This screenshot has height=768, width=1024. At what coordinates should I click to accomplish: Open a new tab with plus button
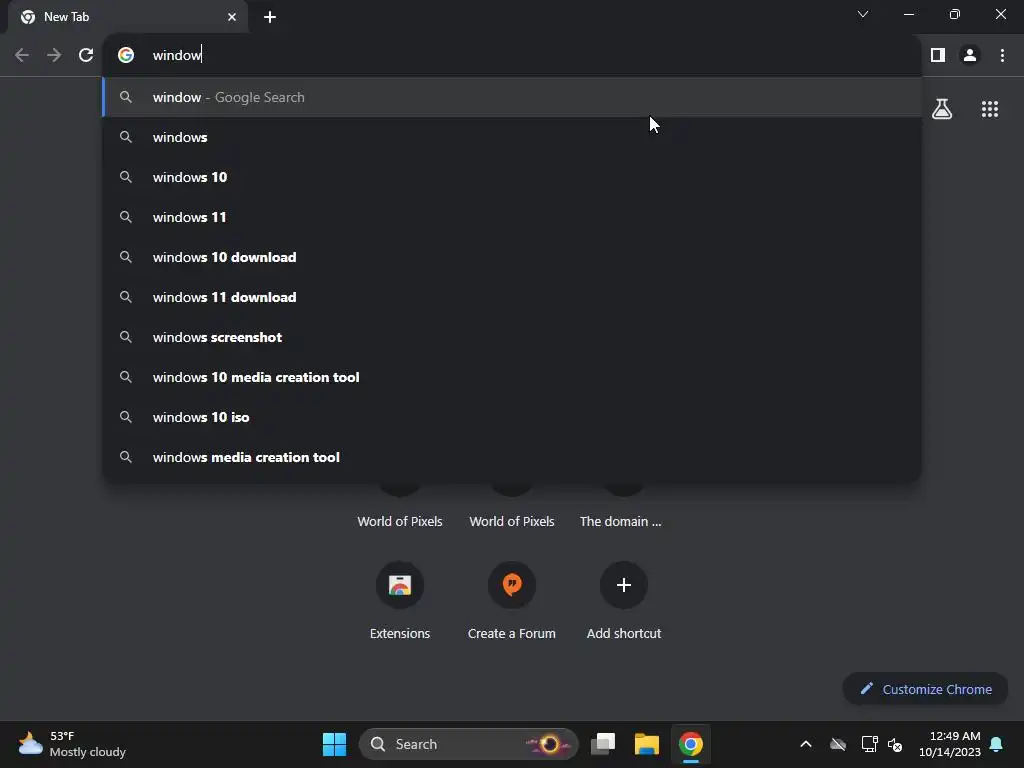pos(270,17)
